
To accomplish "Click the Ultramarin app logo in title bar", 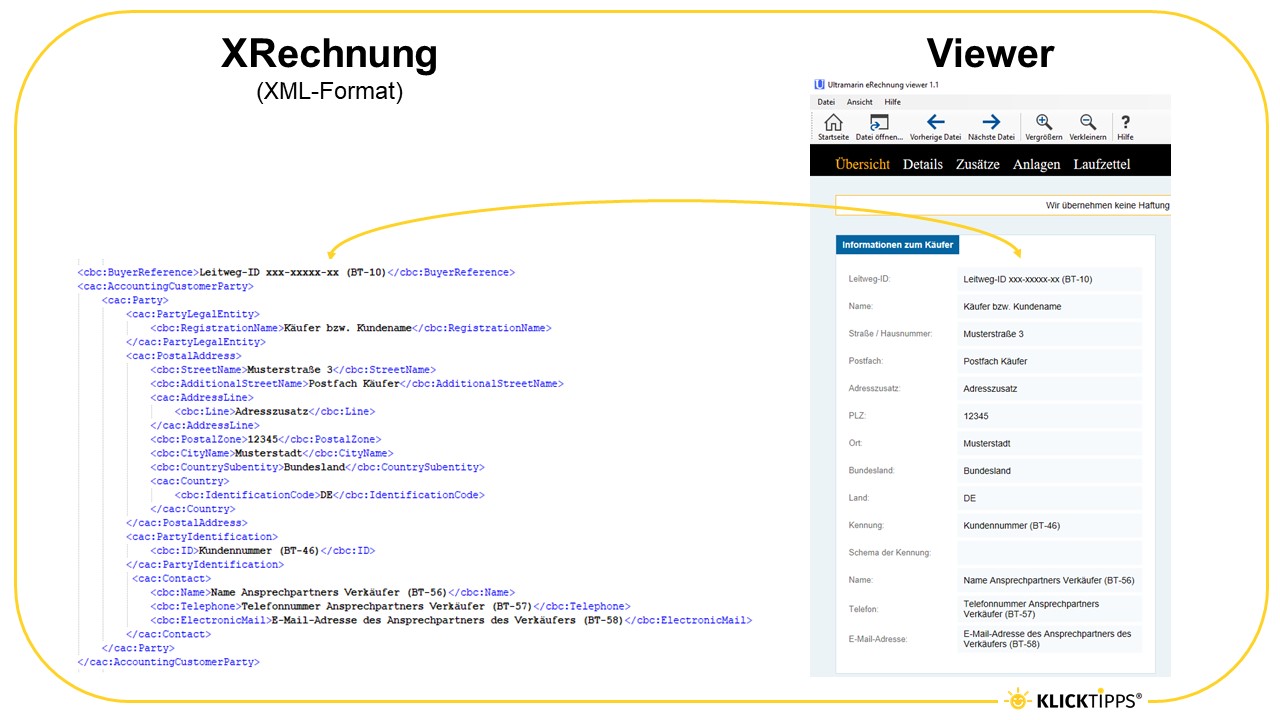I will pos(819,85).
